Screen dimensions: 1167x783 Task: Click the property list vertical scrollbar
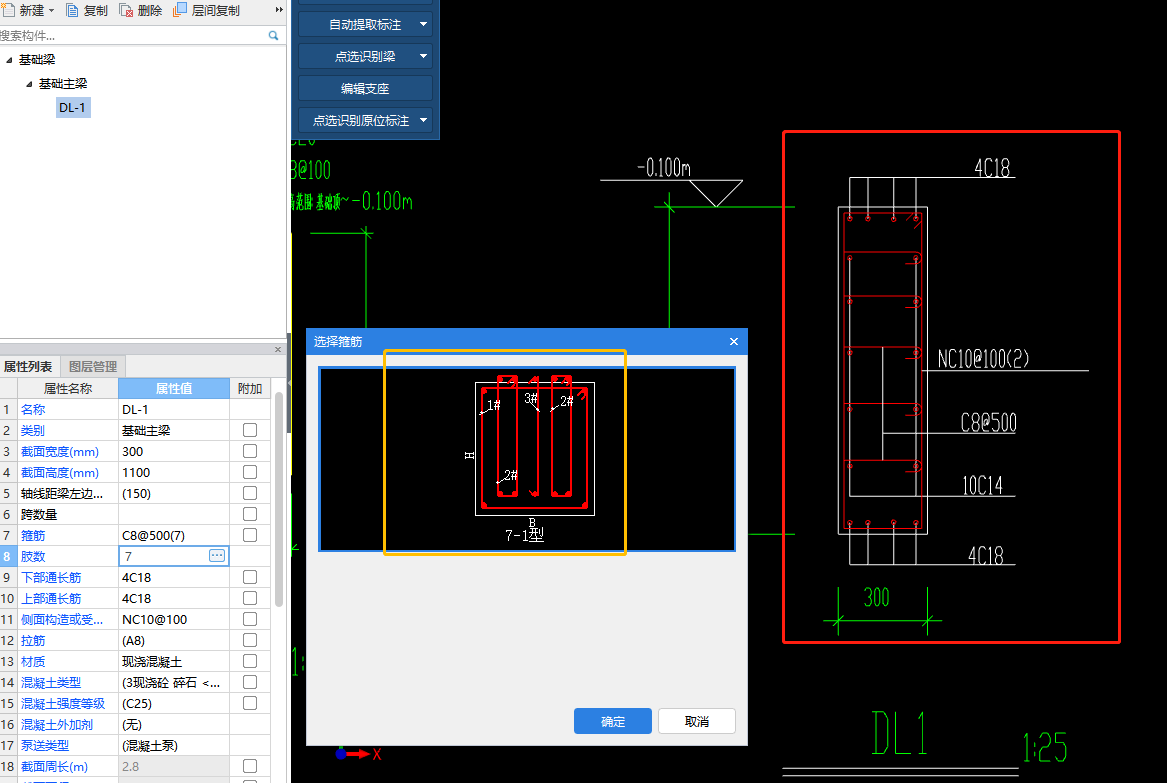pos(279,499)
